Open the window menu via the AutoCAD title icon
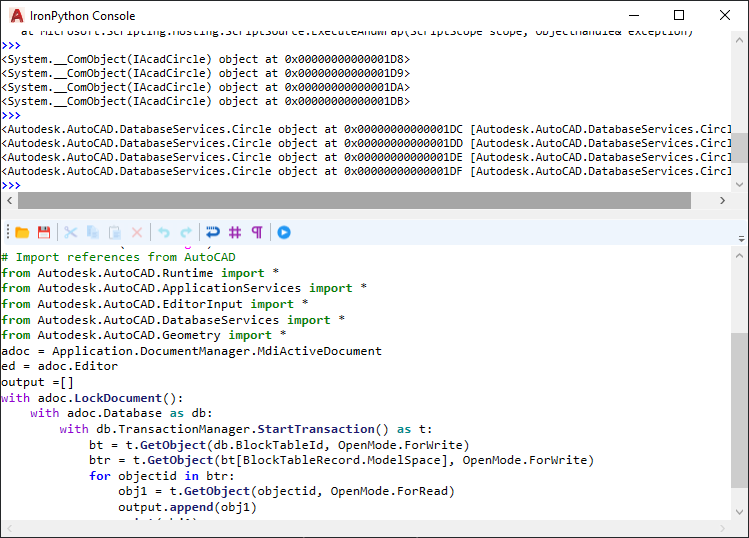This screenshot has height=538, width=749. tap(15, 15)
